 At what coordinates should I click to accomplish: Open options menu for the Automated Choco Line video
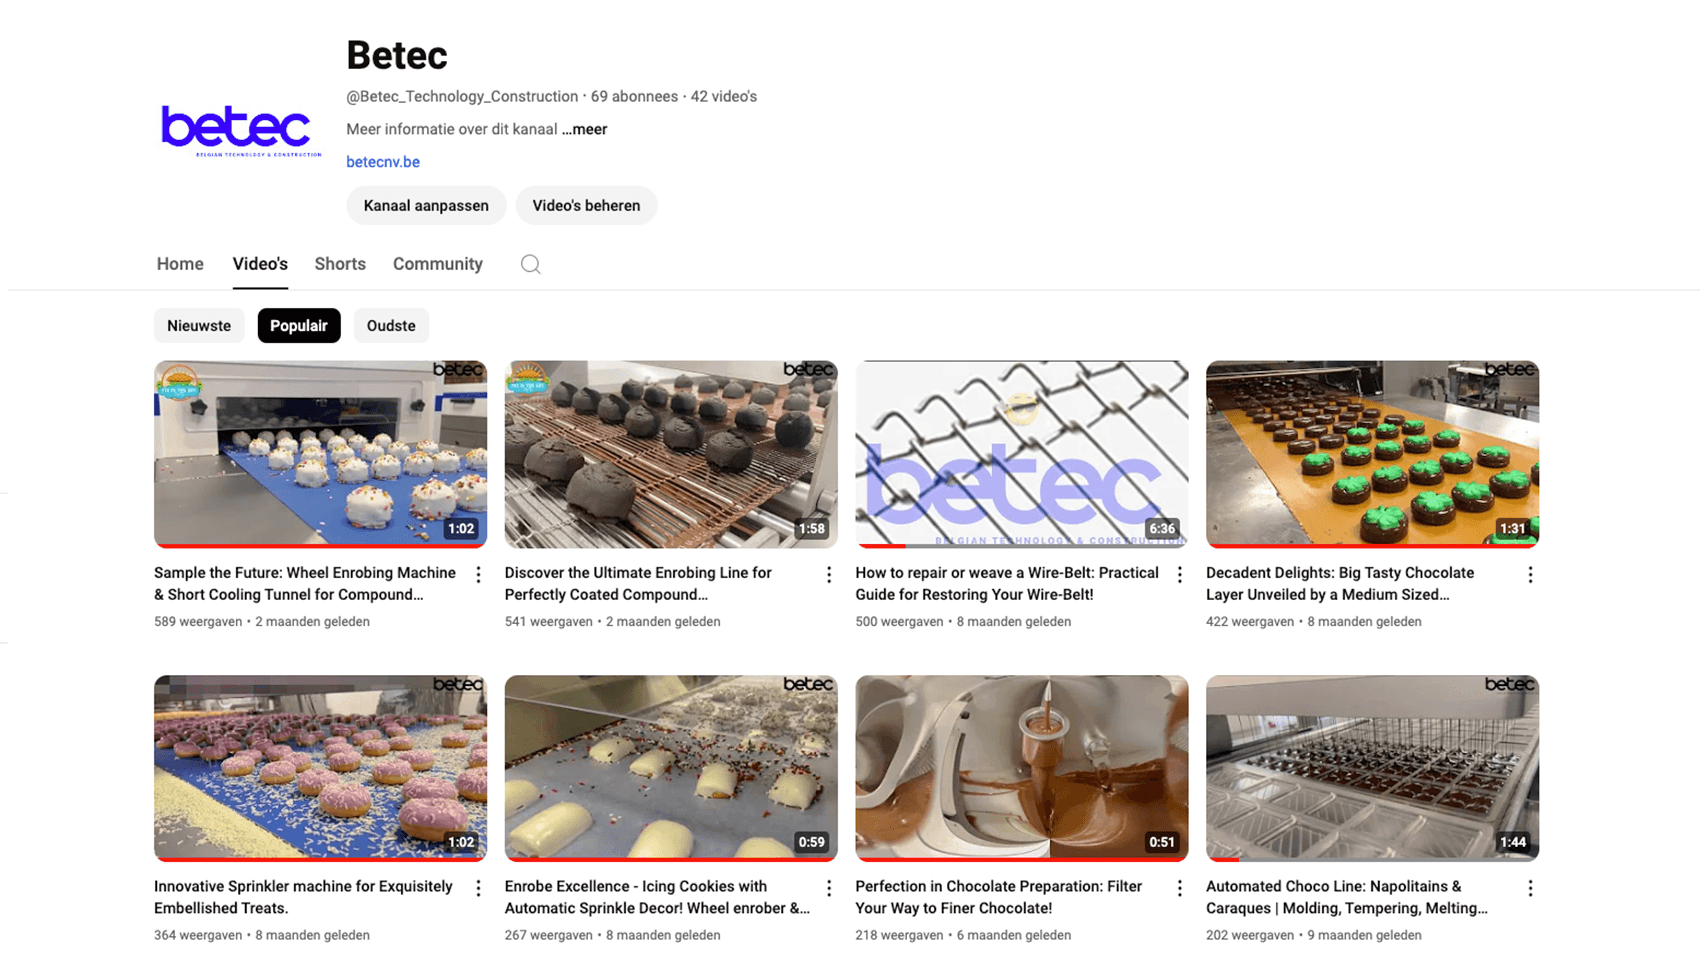(1530, 887)
